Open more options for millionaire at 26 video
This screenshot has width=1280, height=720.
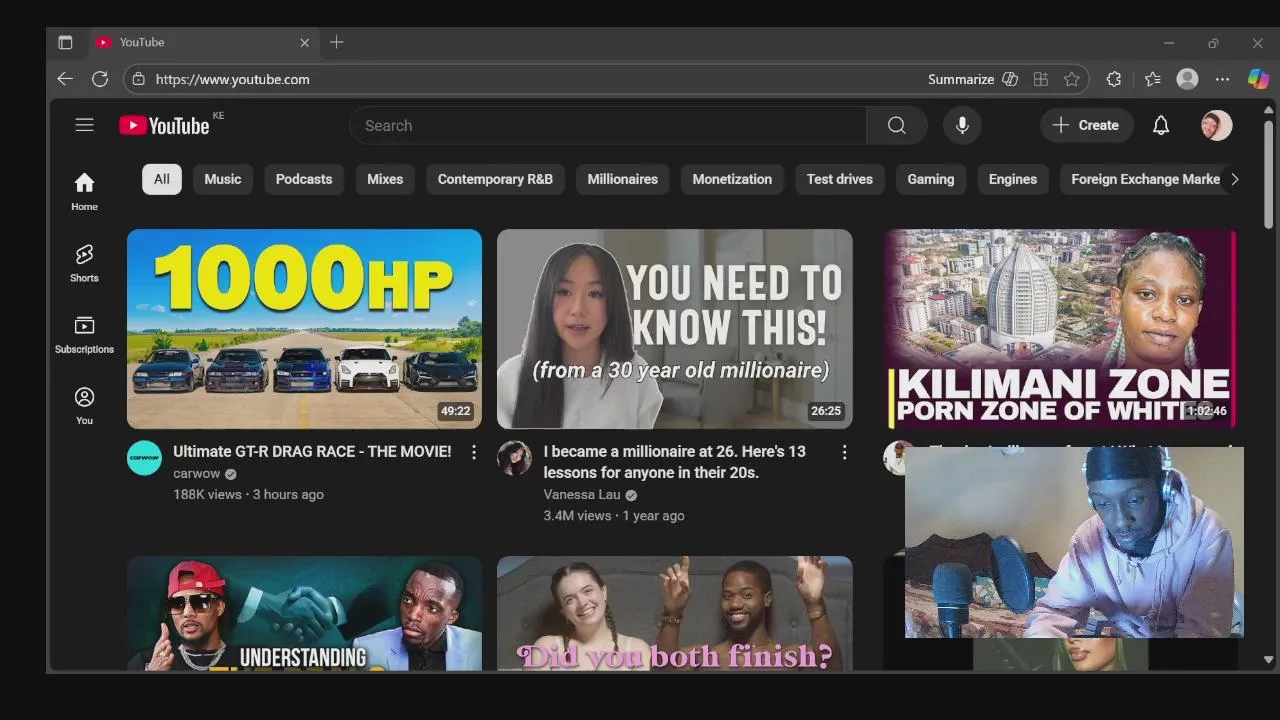(x=844, y=452)
